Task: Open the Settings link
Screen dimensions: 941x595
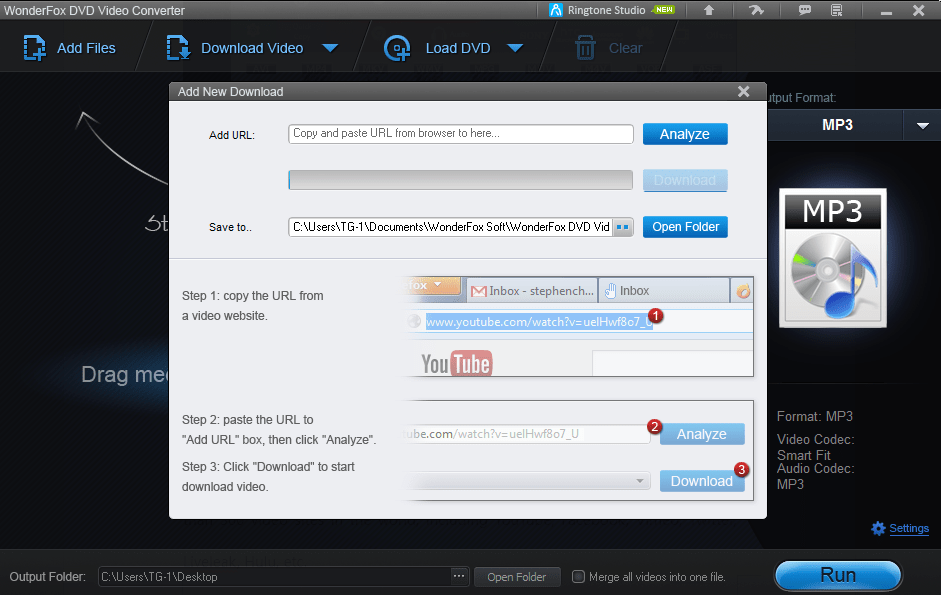Action: click(x=909, y=528)
